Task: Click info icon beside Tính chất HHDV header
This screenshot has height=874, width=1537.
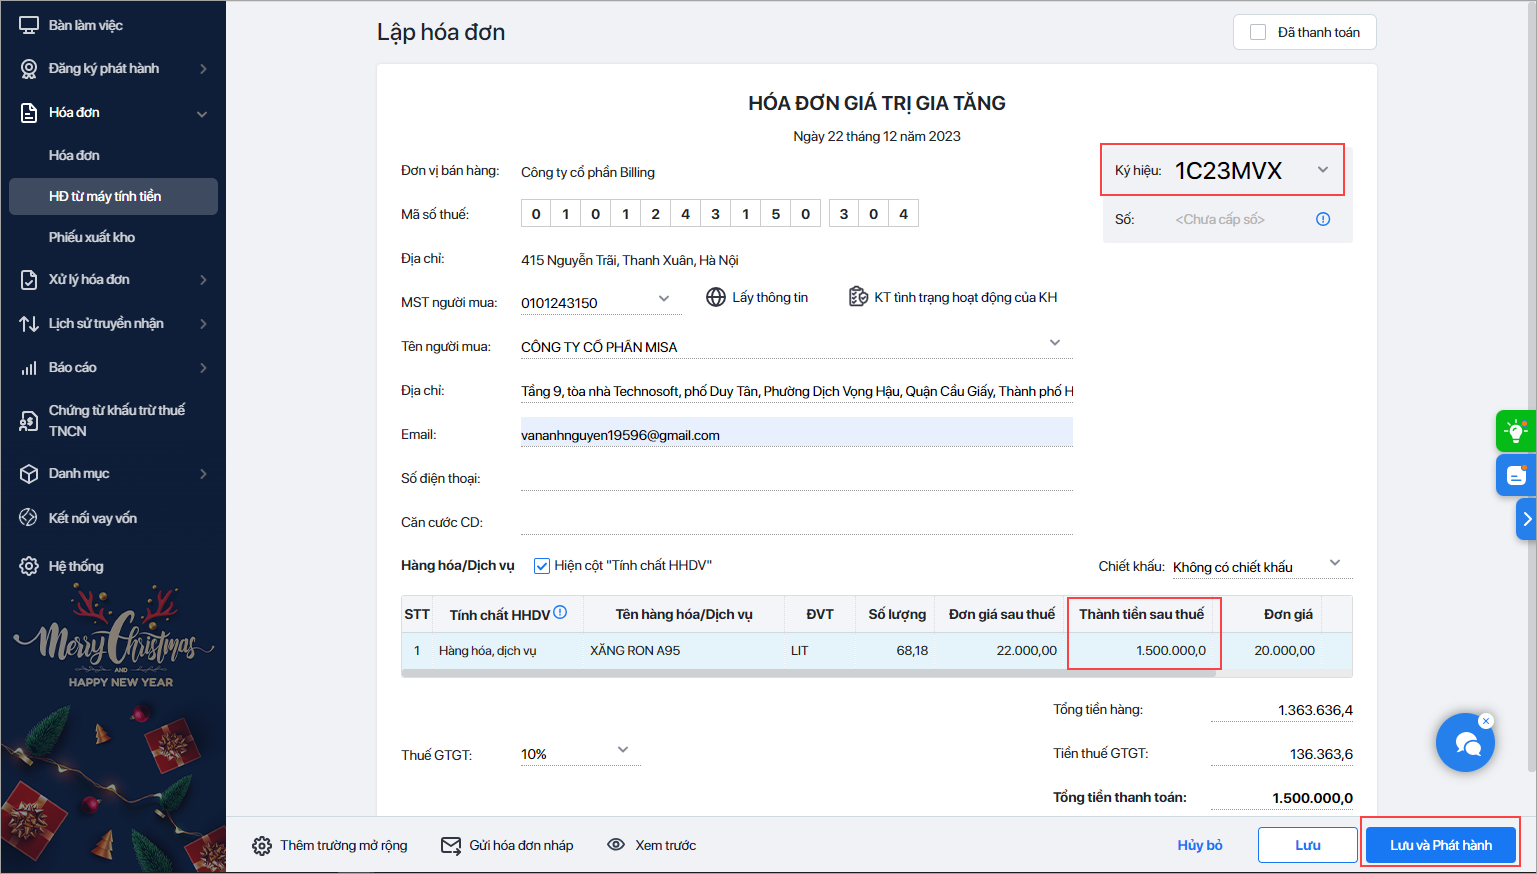Action: [x=560, y=612]
